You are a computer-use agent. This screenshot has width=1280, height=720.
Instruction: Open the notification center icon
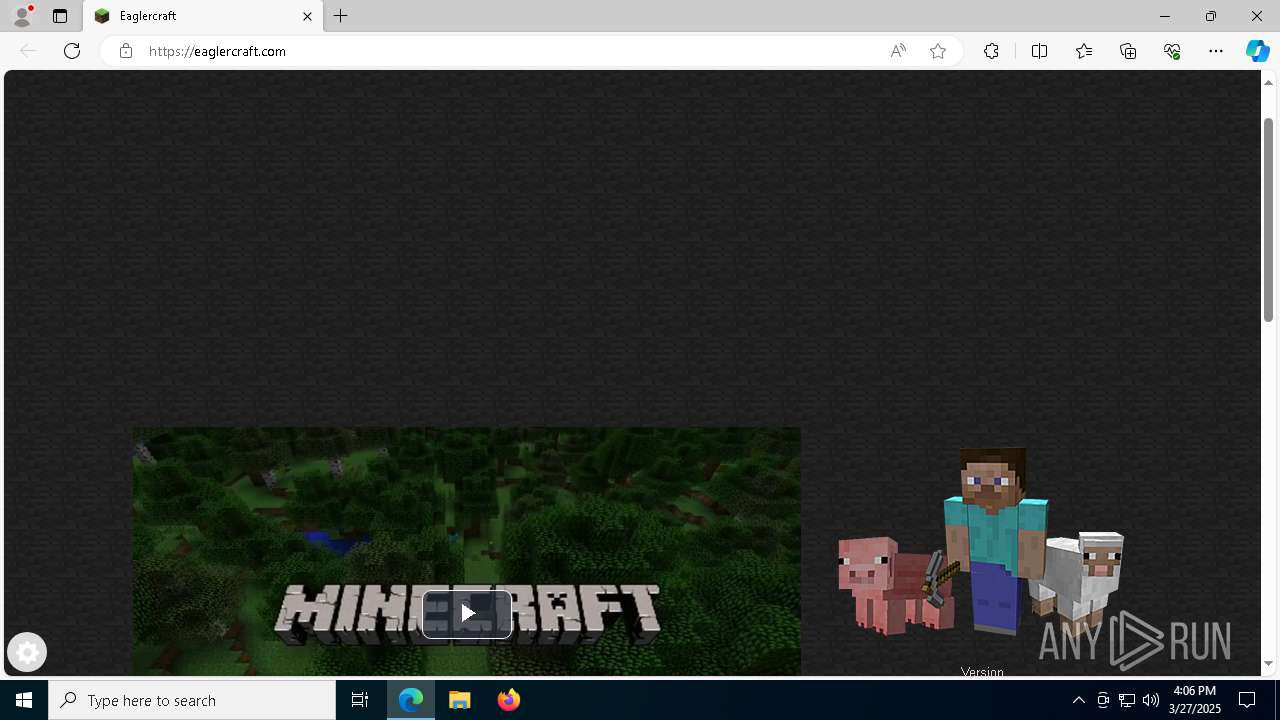click(1247, 700)
